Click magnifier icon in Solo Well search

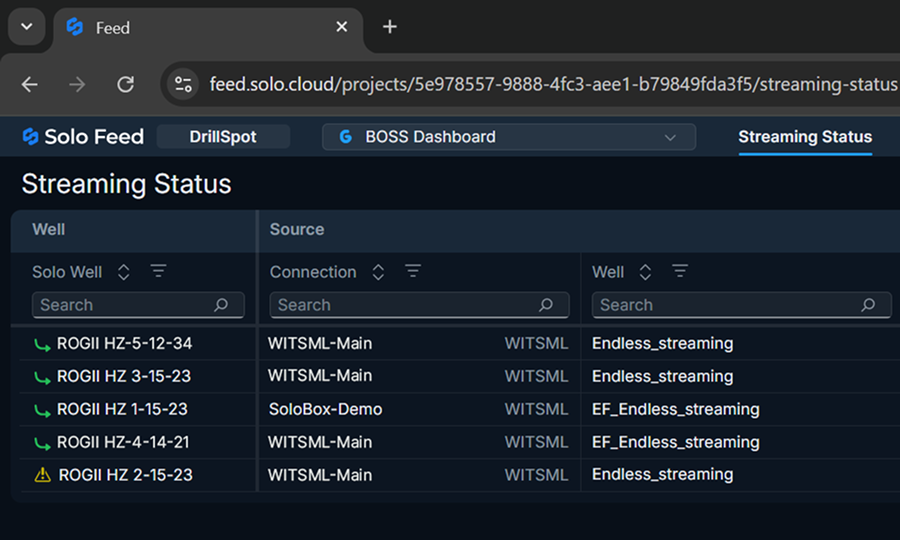click(x=221, y=305)
